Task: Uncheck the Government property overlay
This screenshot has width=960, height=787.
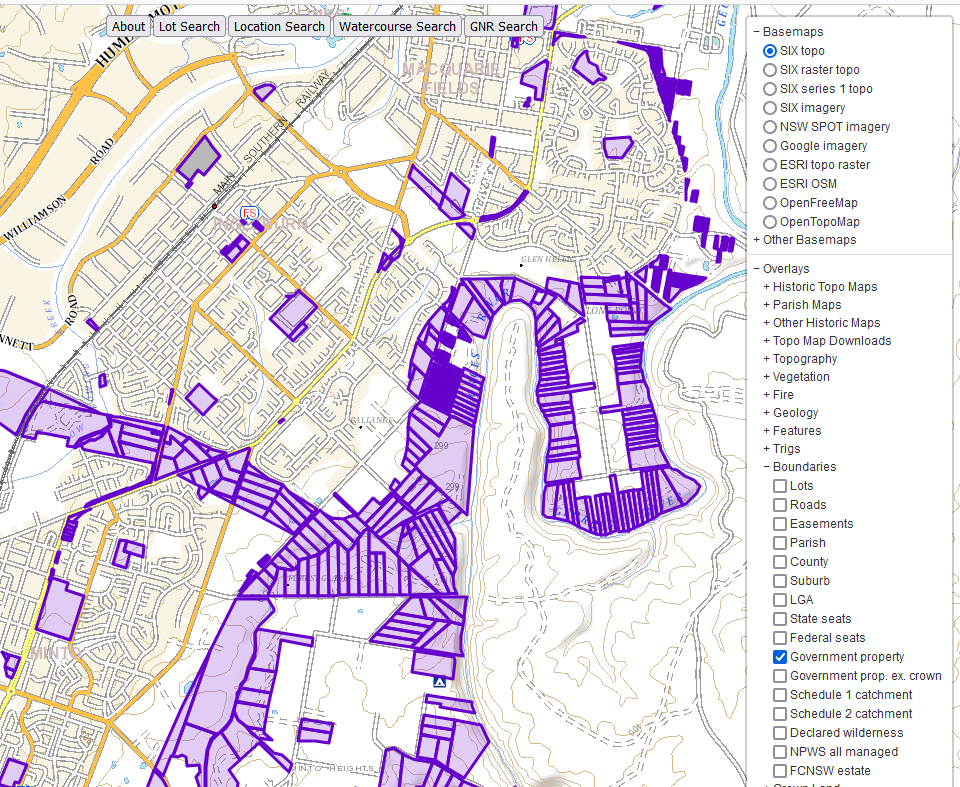Action: point(779,657)
